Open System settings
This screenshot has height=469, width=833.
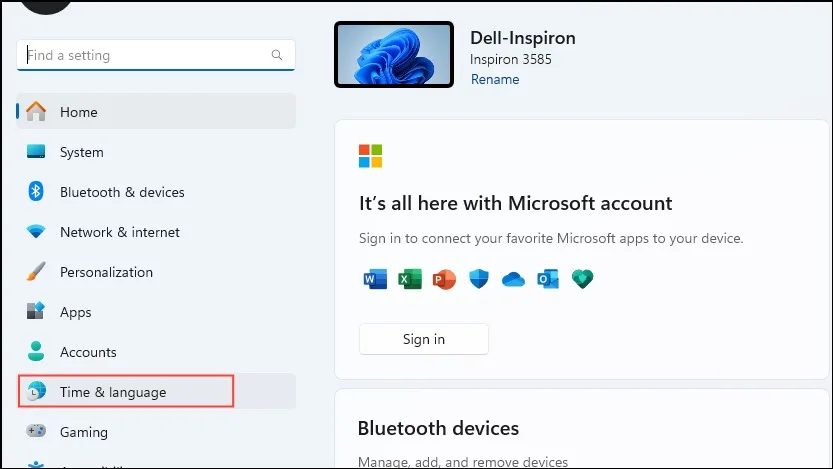[156, 152]
